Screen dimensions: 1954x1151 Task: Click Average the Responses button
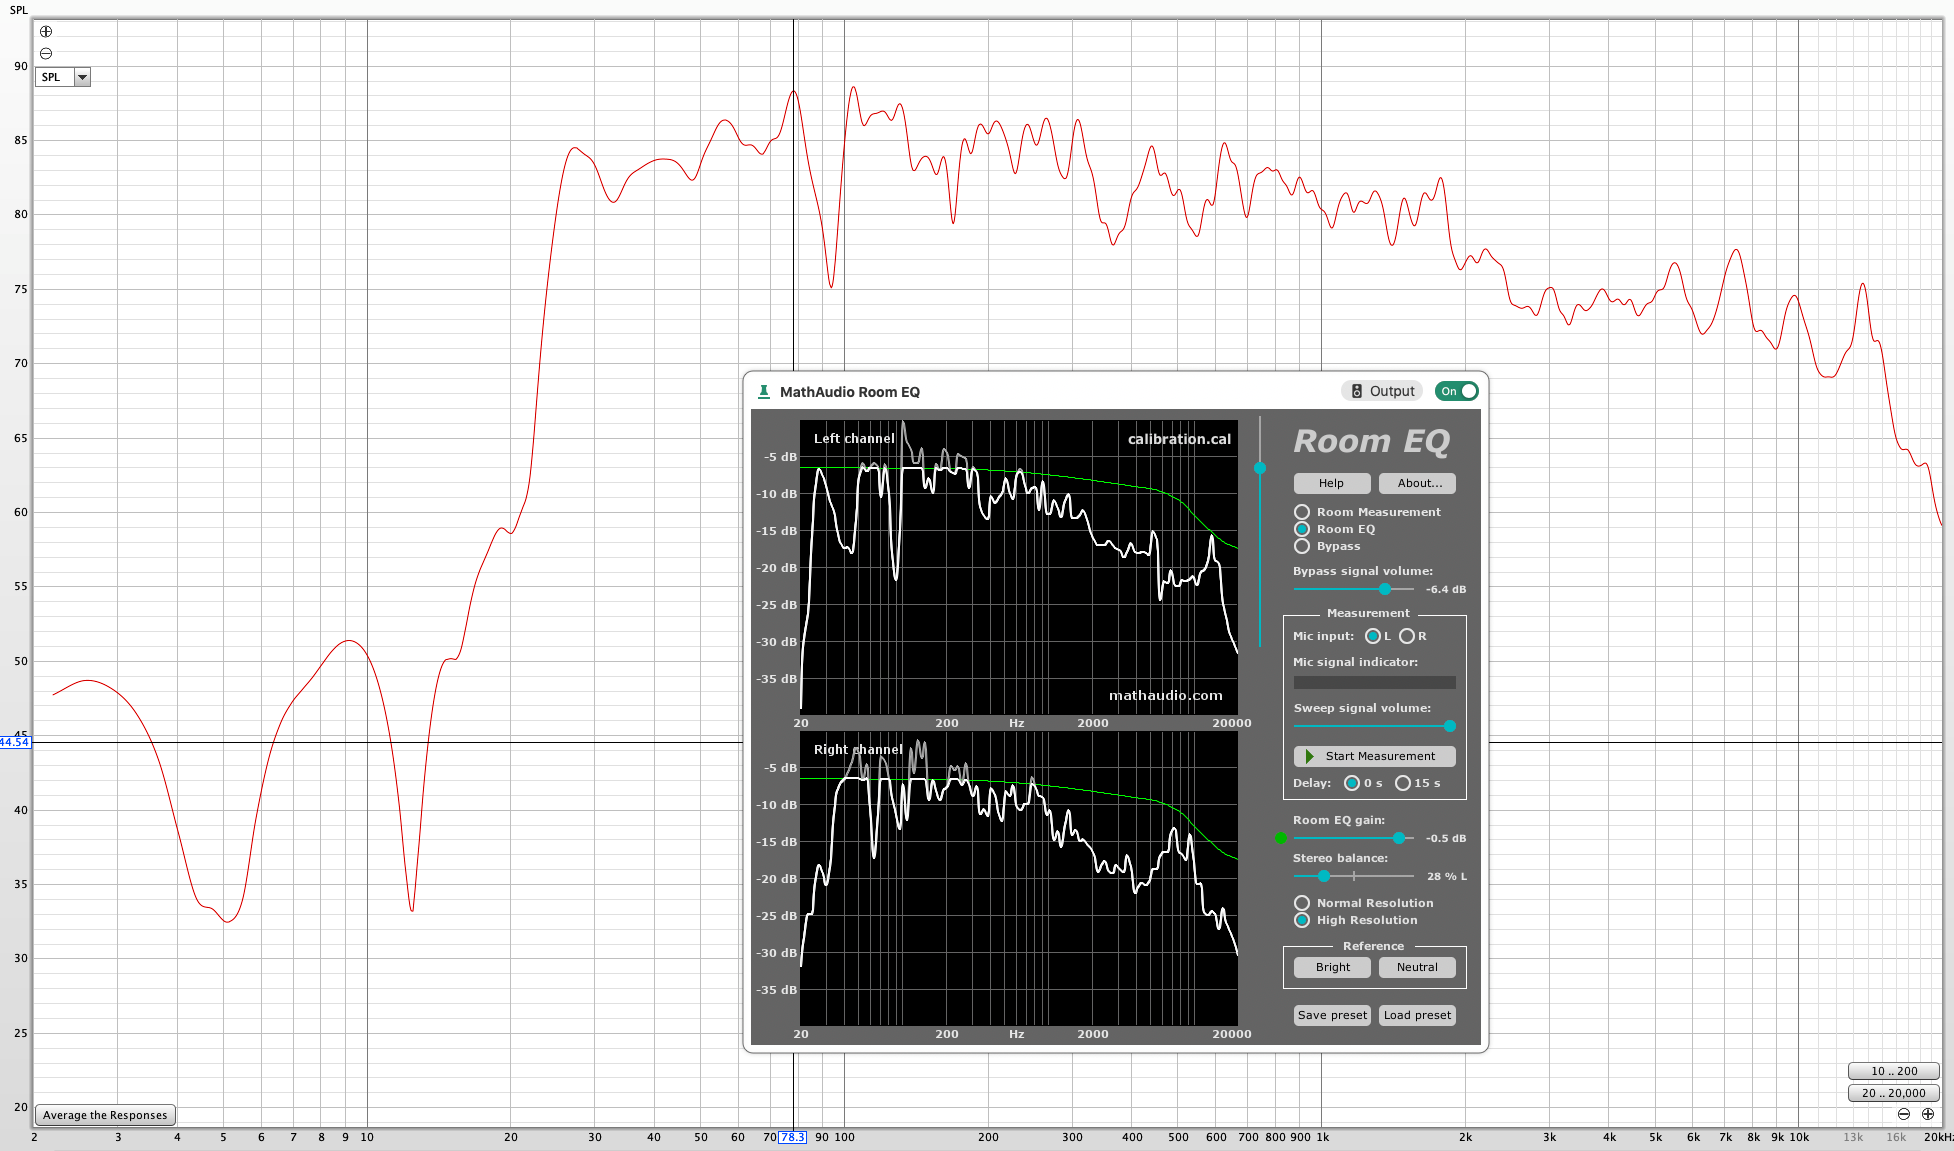click(x=105, y=1115)
